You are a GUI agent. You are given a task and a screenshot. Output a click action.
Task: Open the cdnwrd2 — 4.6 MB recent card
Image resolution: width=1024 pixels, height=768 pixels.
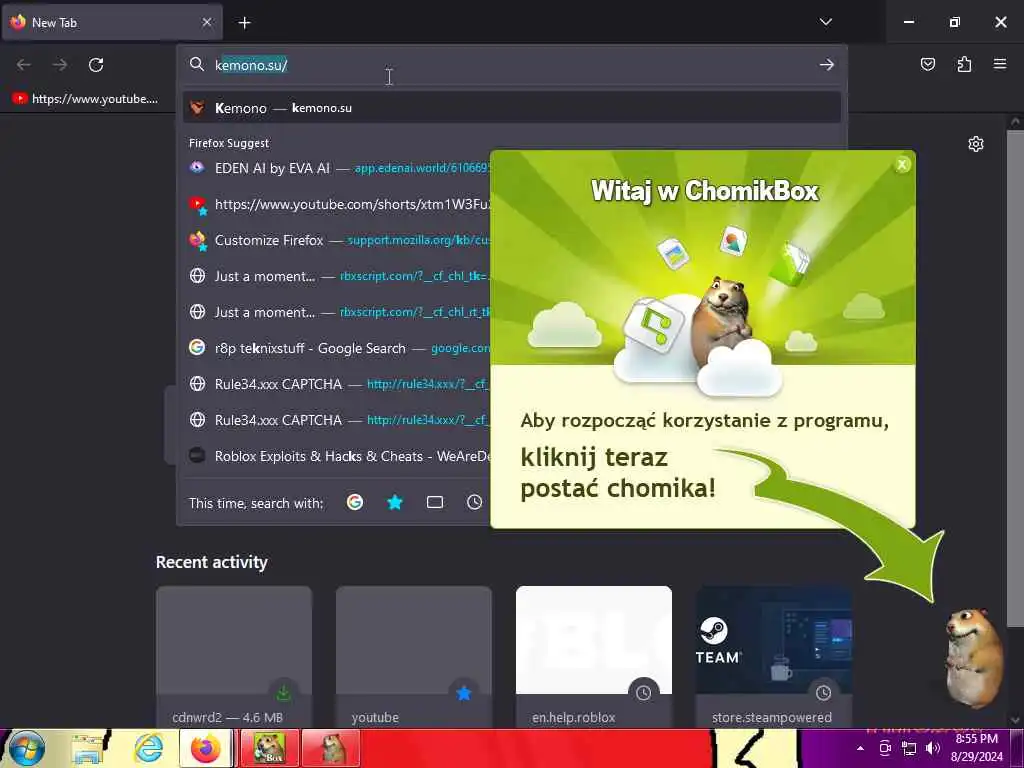[234, 656]
